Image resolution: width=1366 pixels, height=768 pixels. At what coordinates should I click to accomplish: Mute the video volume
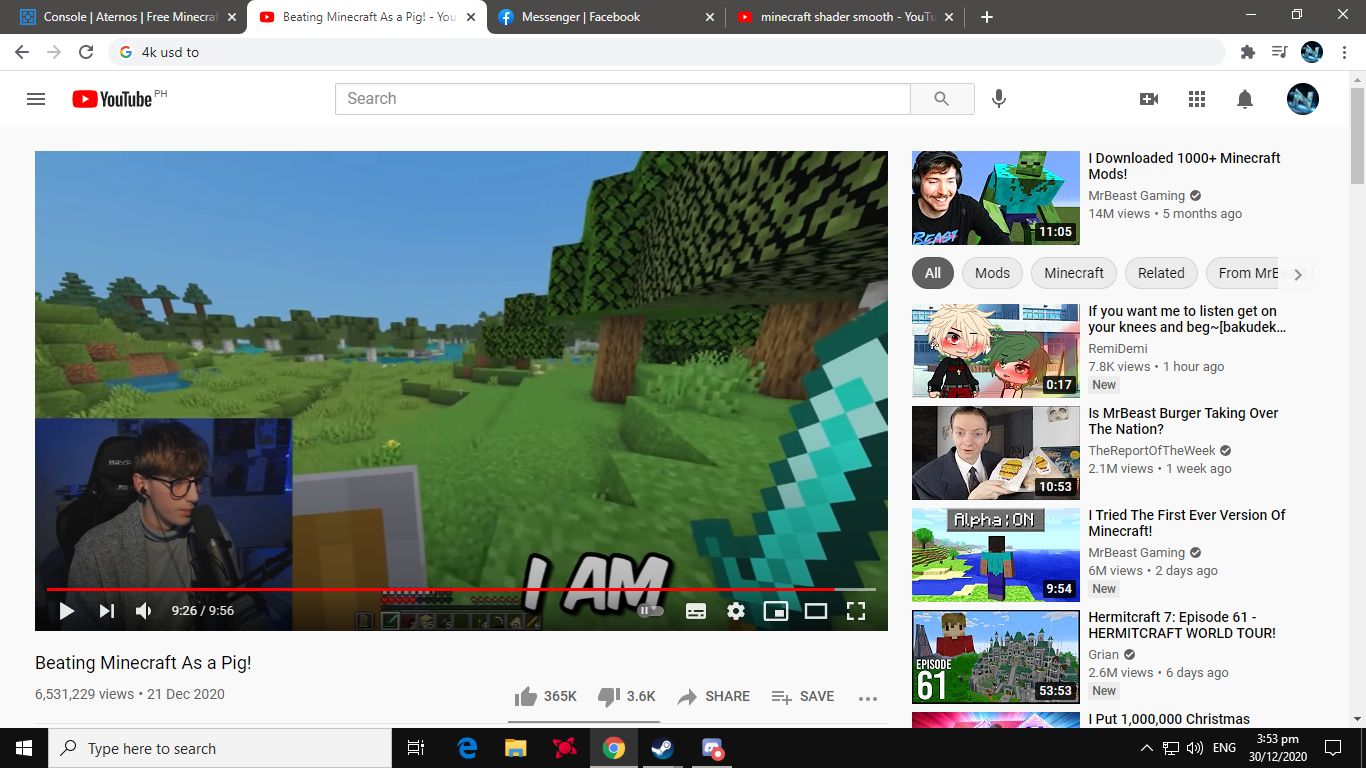point(142,610)
